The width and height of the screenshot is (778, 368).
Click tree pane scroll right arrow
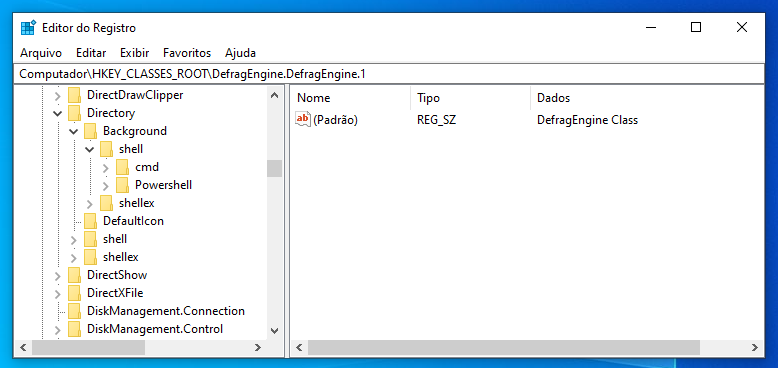tap(258, 348)
